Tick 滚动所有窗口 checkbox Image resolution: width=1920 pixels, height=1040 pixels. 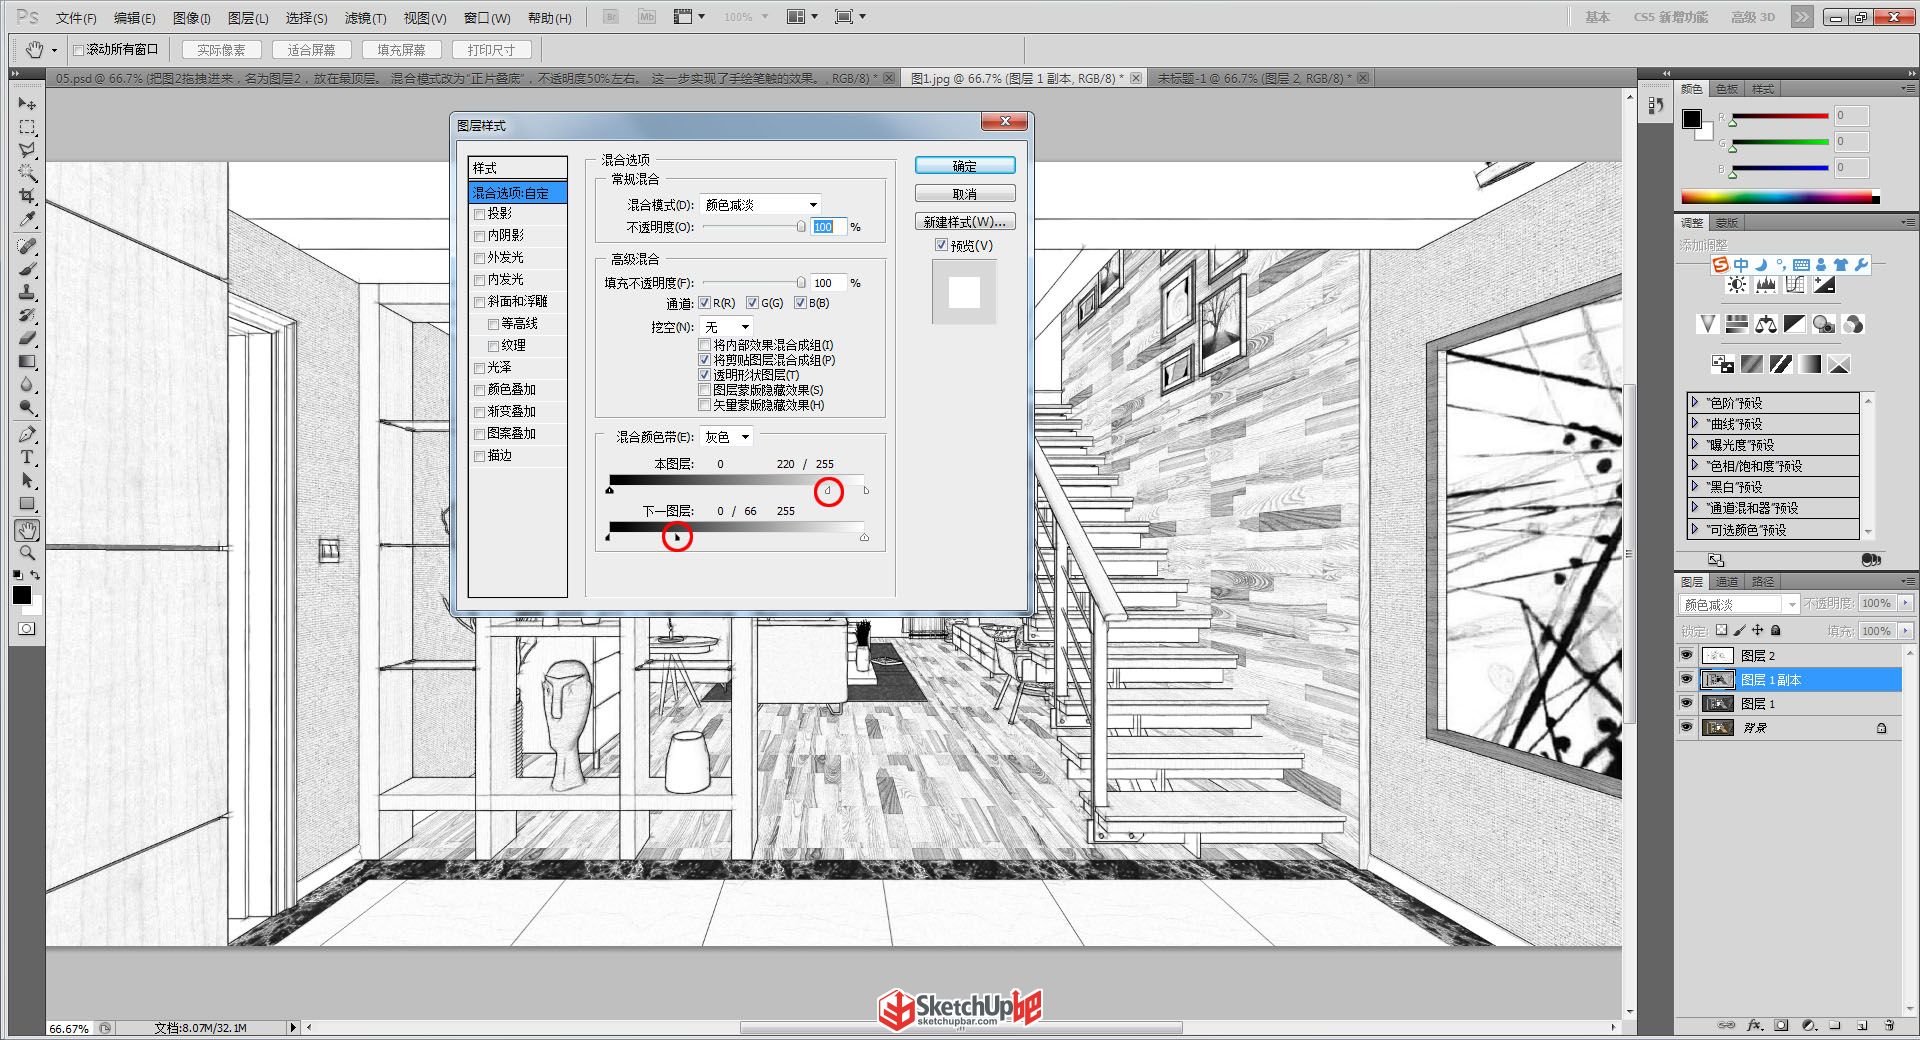78,50
